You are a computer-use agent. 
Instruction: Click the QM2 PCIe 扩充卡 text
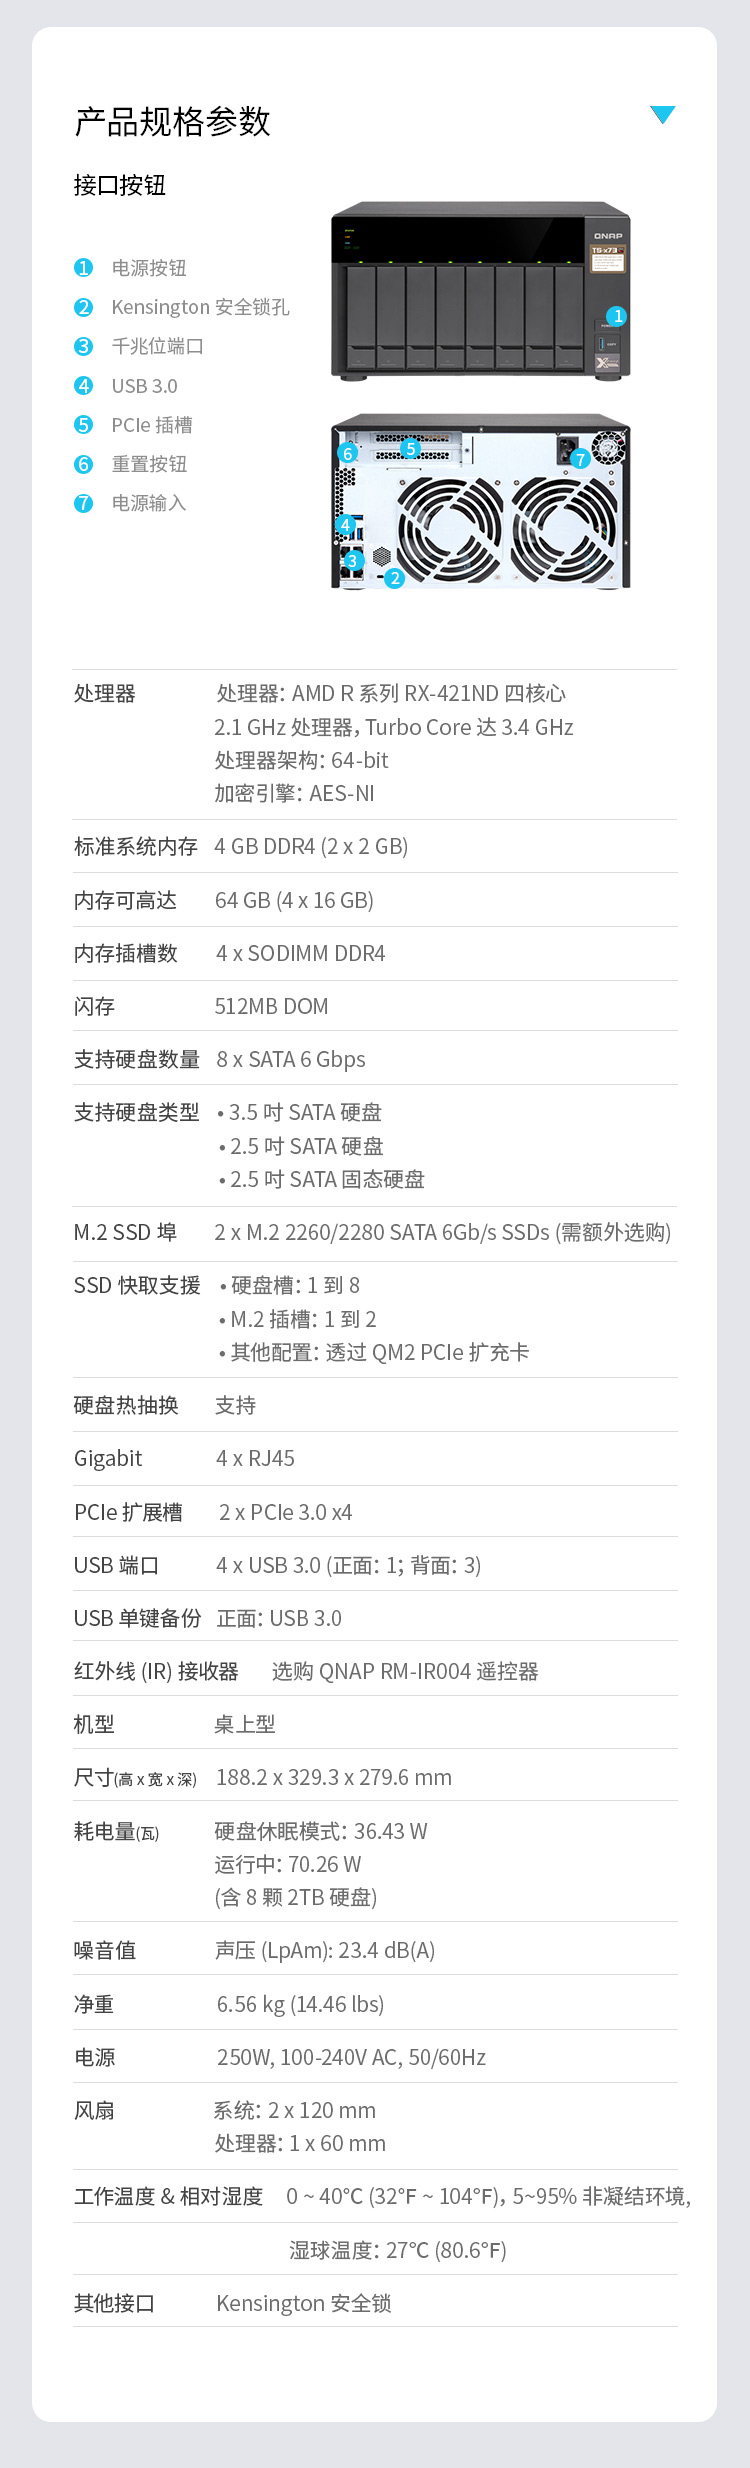pos(450,1353)
